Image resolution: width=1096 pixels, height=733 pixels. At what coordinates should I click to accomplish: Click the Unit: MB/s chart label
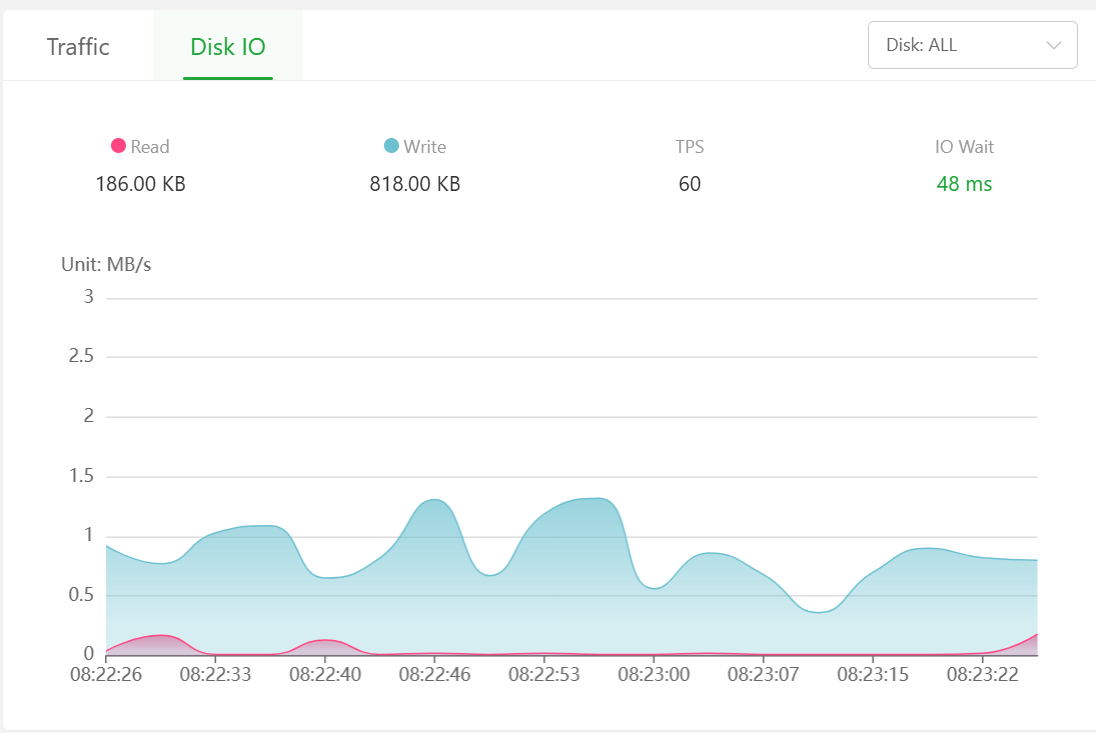click(106, 265)
